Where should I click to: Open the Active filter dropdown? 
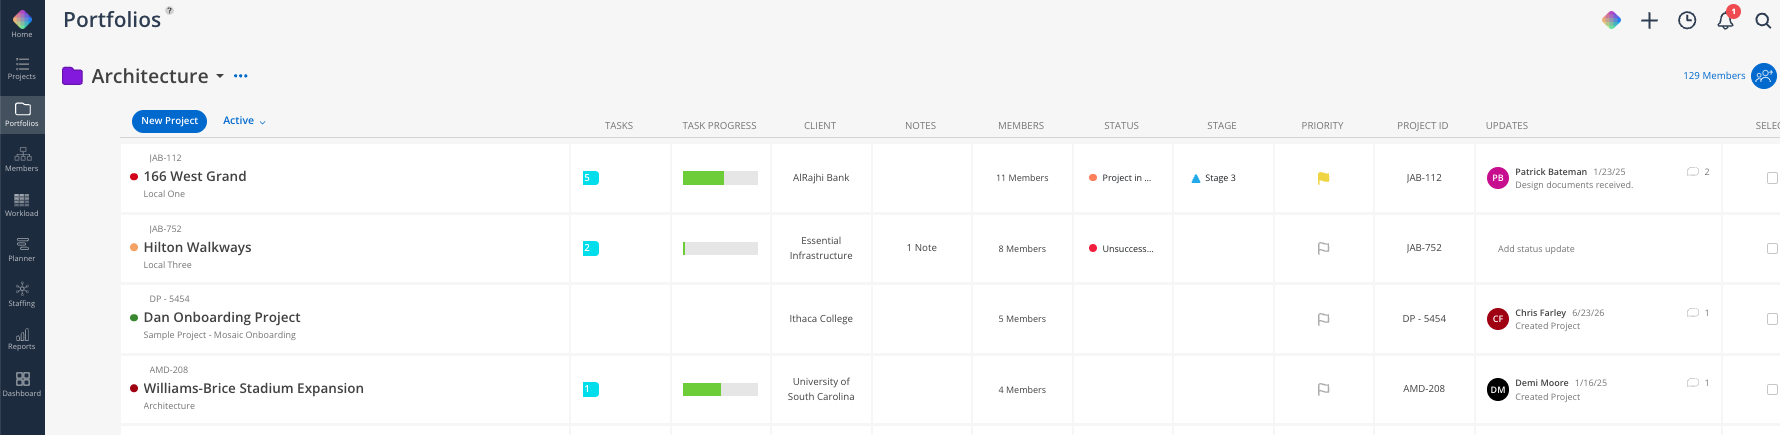[x=244, y=121]
